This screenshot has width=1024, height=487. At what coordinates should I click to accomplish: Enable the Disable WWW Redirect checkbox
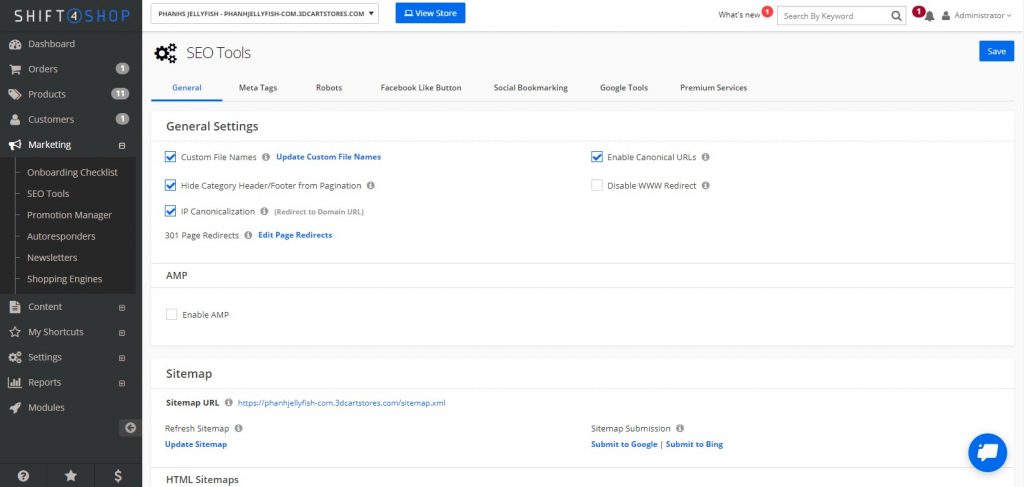point(597,185)
